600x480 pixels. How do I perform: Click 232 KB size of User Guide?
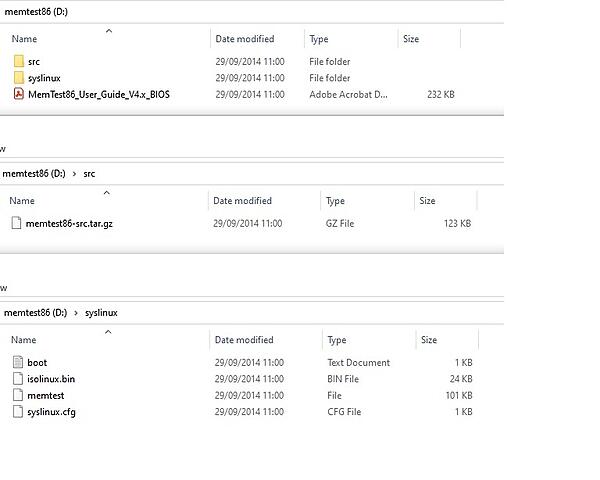(440, 94)
